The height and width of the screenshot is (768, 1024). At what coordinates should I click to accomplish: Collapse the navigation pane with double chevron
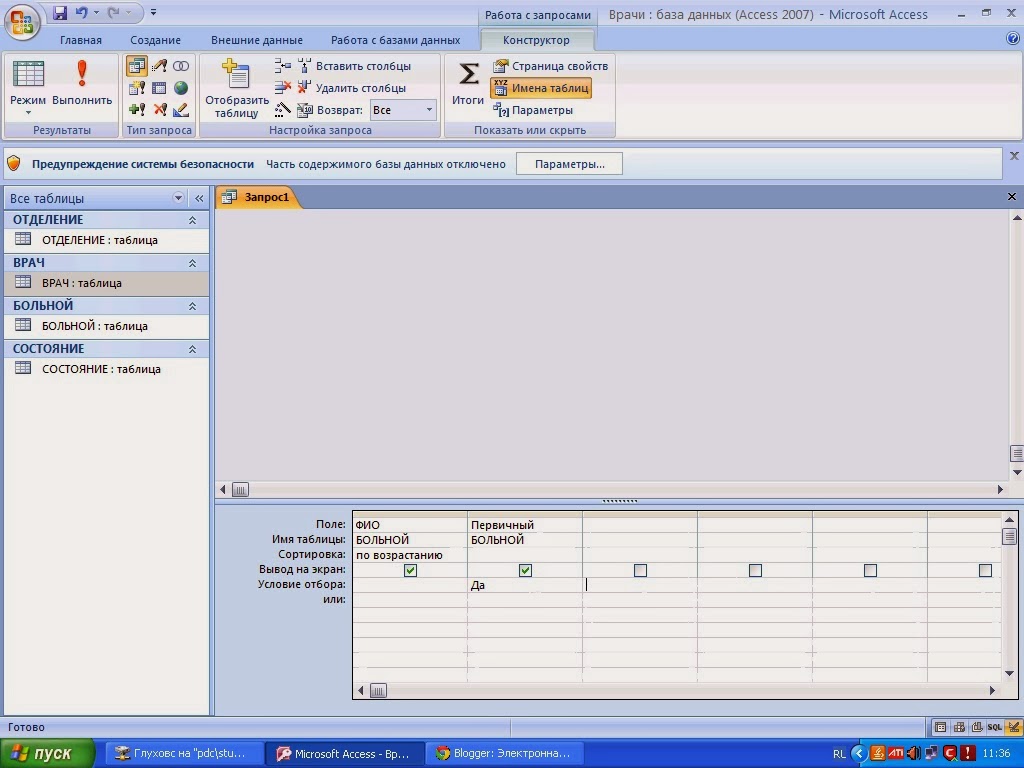pyautogui.click(x=199, y=198)
